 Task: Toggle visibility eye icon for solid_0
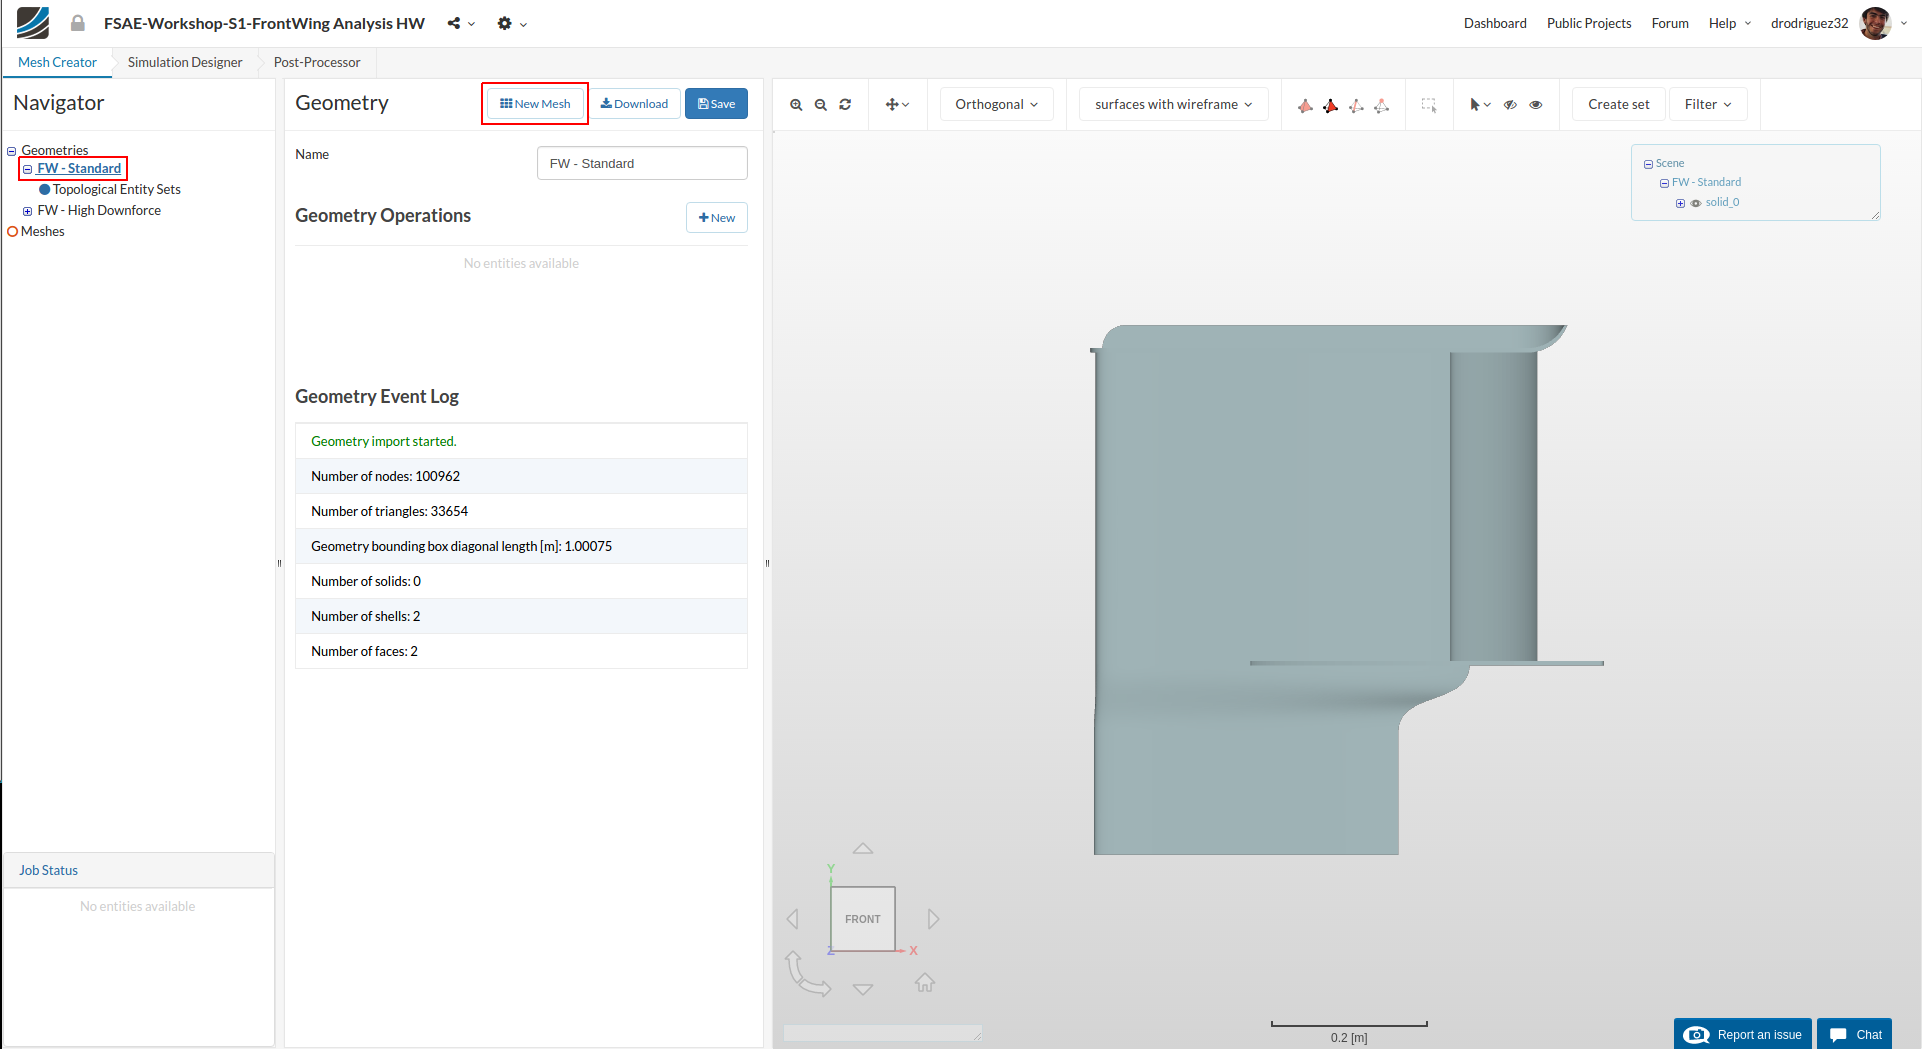coord(1696,203)
